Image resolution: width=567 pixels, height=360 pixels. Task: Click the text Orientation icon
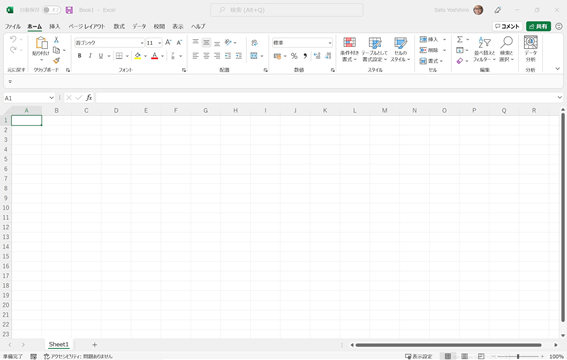pos(228,43)
